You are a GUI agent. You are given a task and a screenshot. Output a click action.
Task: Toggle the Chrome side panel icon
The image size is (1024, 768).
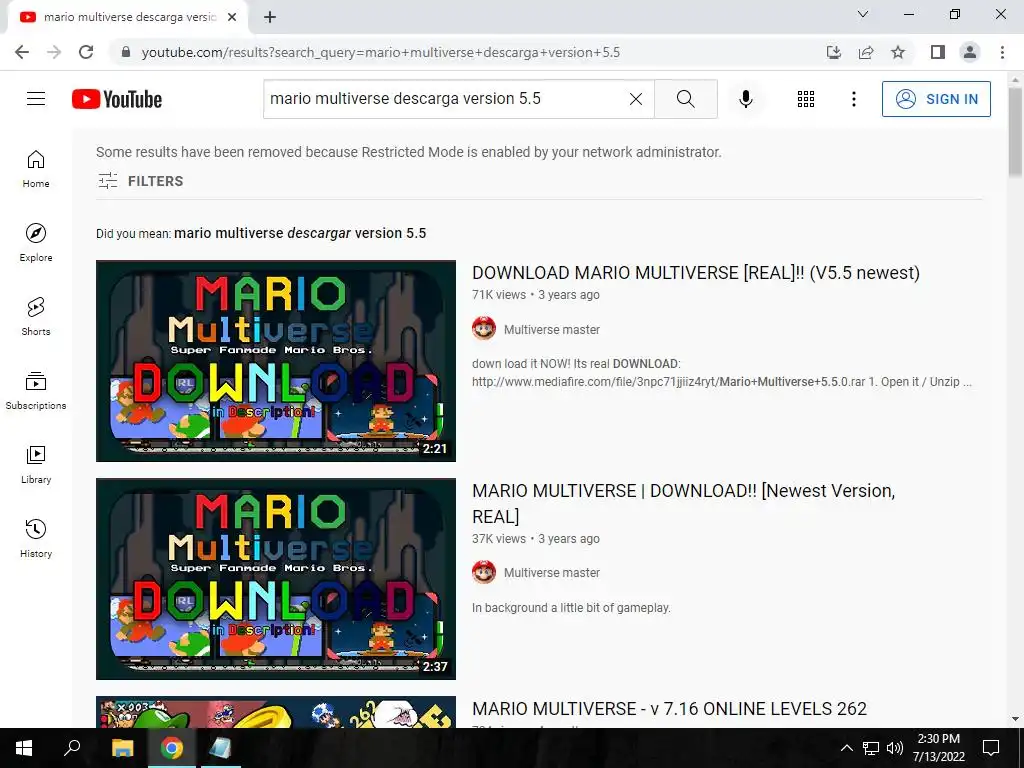point(938,52)
